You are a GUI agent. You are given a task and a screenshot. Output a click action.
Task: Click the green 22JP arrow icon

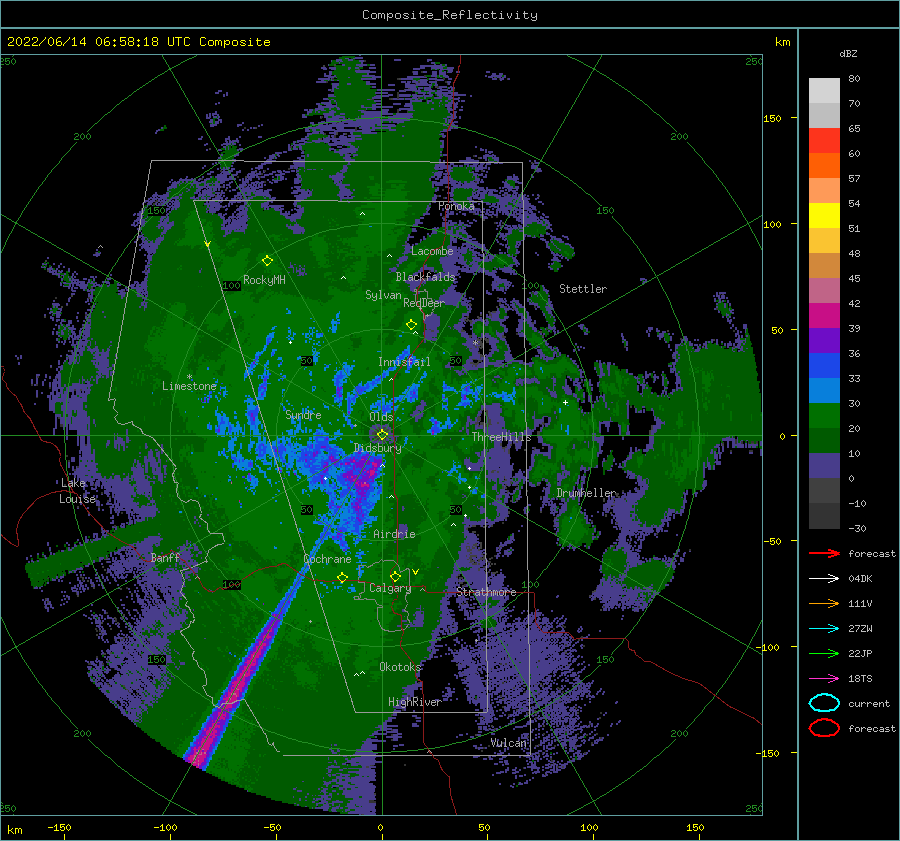point(824,653)
